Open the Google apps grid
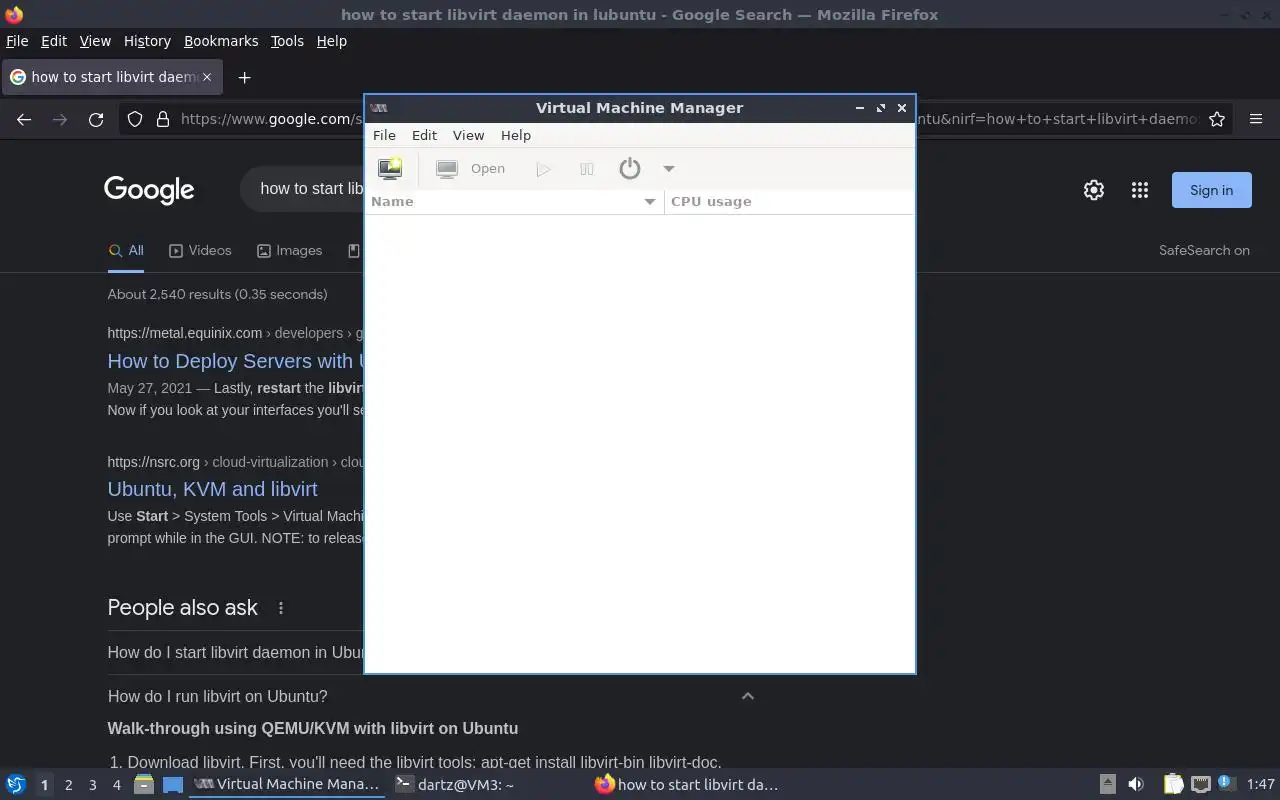The width and height of the screenshot is (1280, 800). 1140,190
